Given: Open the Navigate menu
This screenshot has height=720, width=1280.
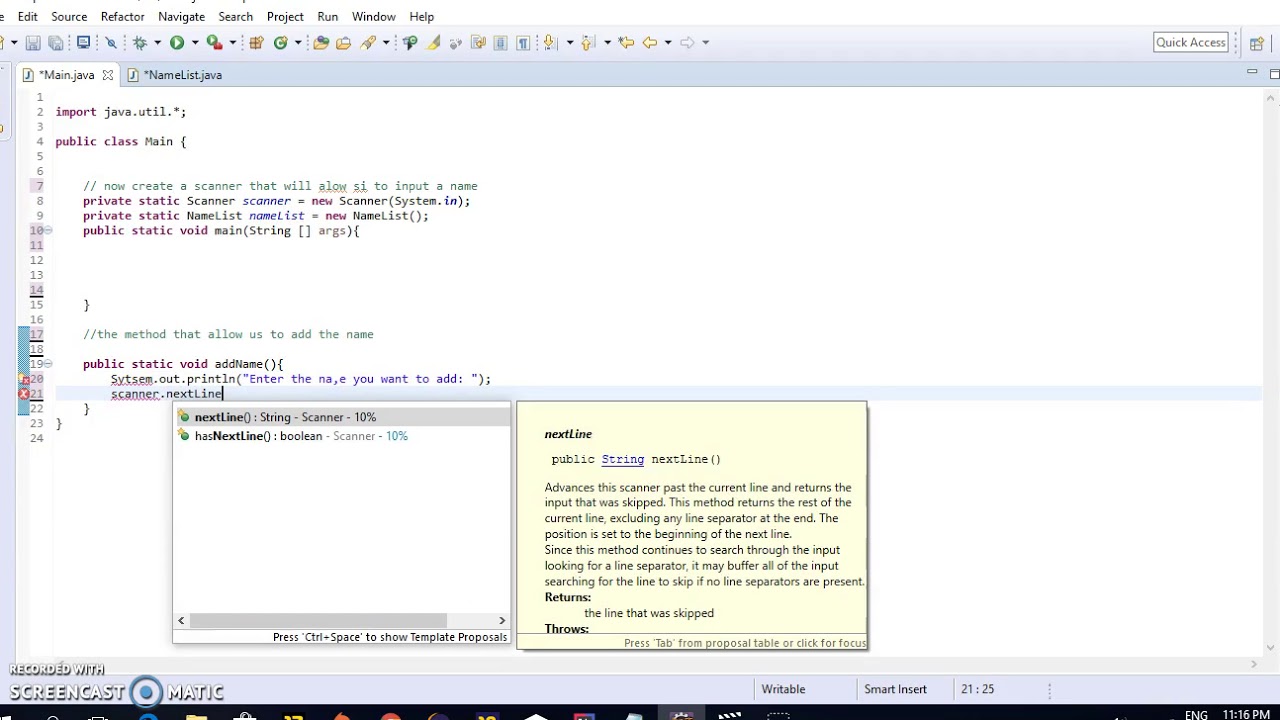Looking at the screenshot, I should [x=181, y=16].
